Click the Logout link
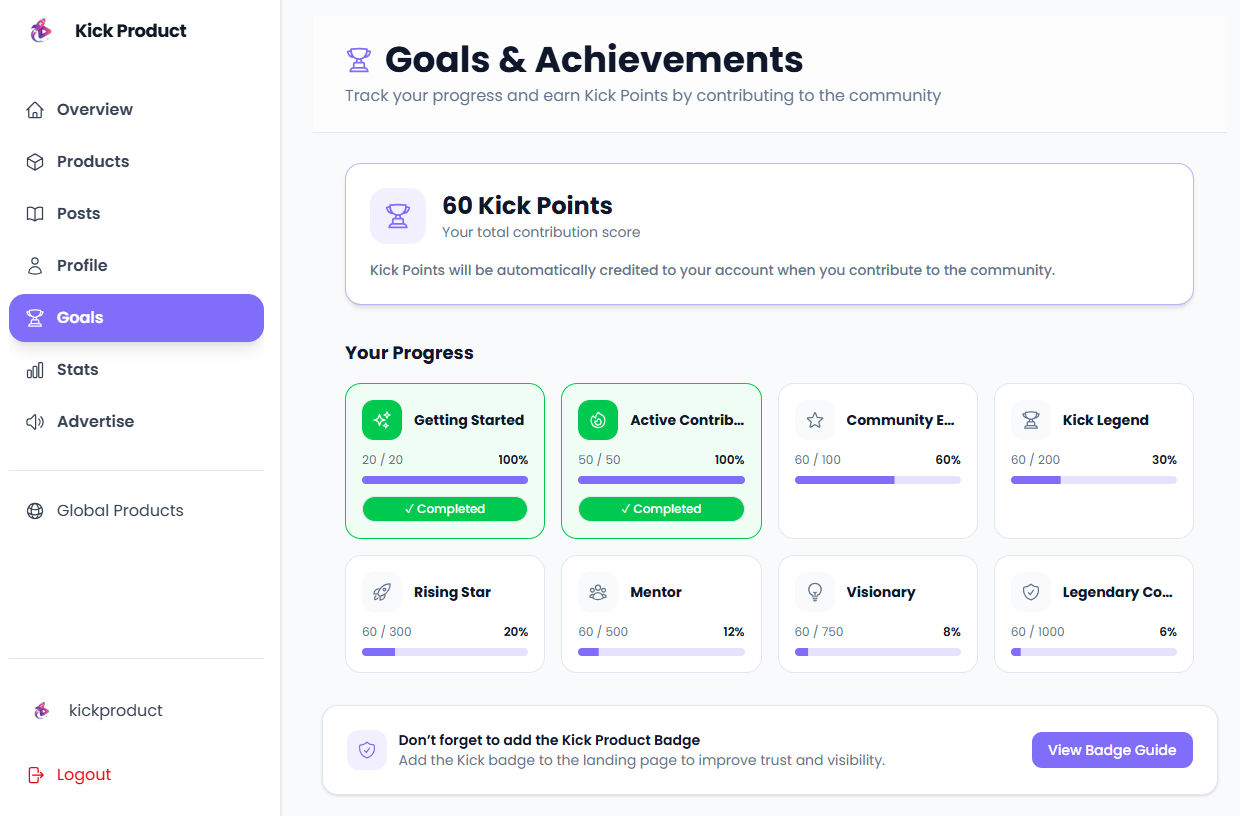This screenshot has width=1240, height=816. point(82,774)
